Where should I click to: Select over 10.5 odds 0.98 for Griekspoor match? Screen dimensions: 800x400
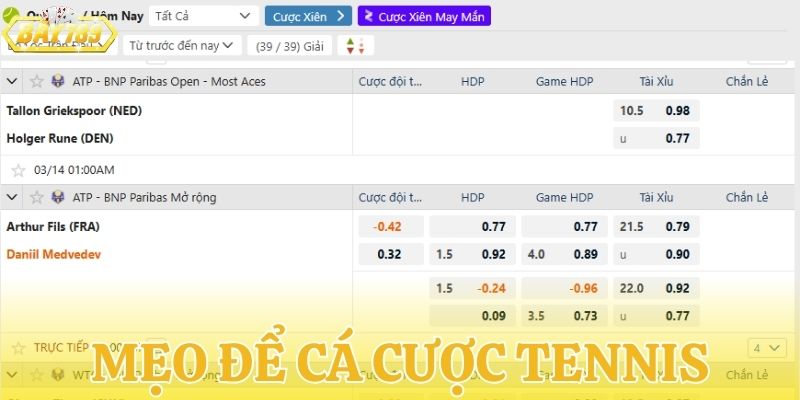coord(656,111)
